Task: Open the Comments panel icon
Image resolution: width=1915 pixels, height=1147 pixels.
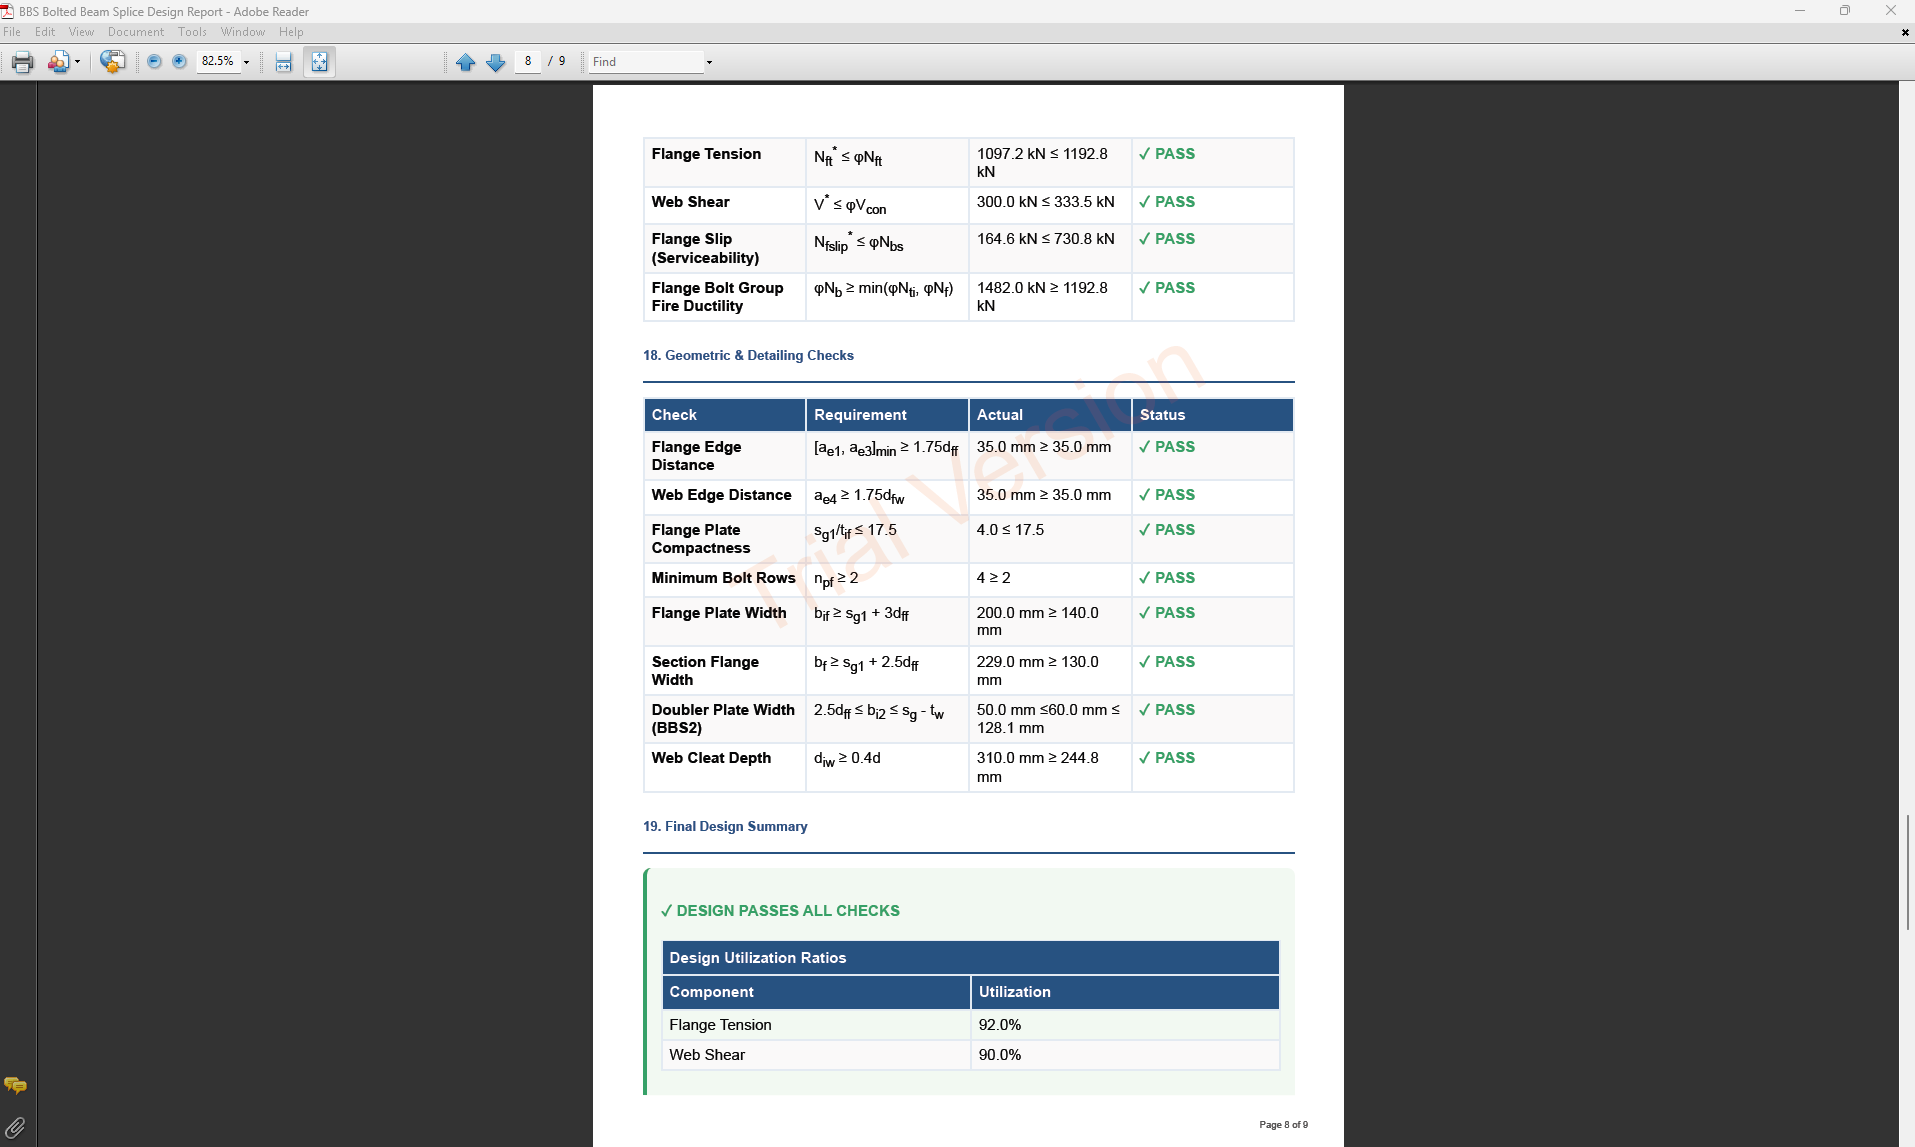Action: coord(15,1084)
